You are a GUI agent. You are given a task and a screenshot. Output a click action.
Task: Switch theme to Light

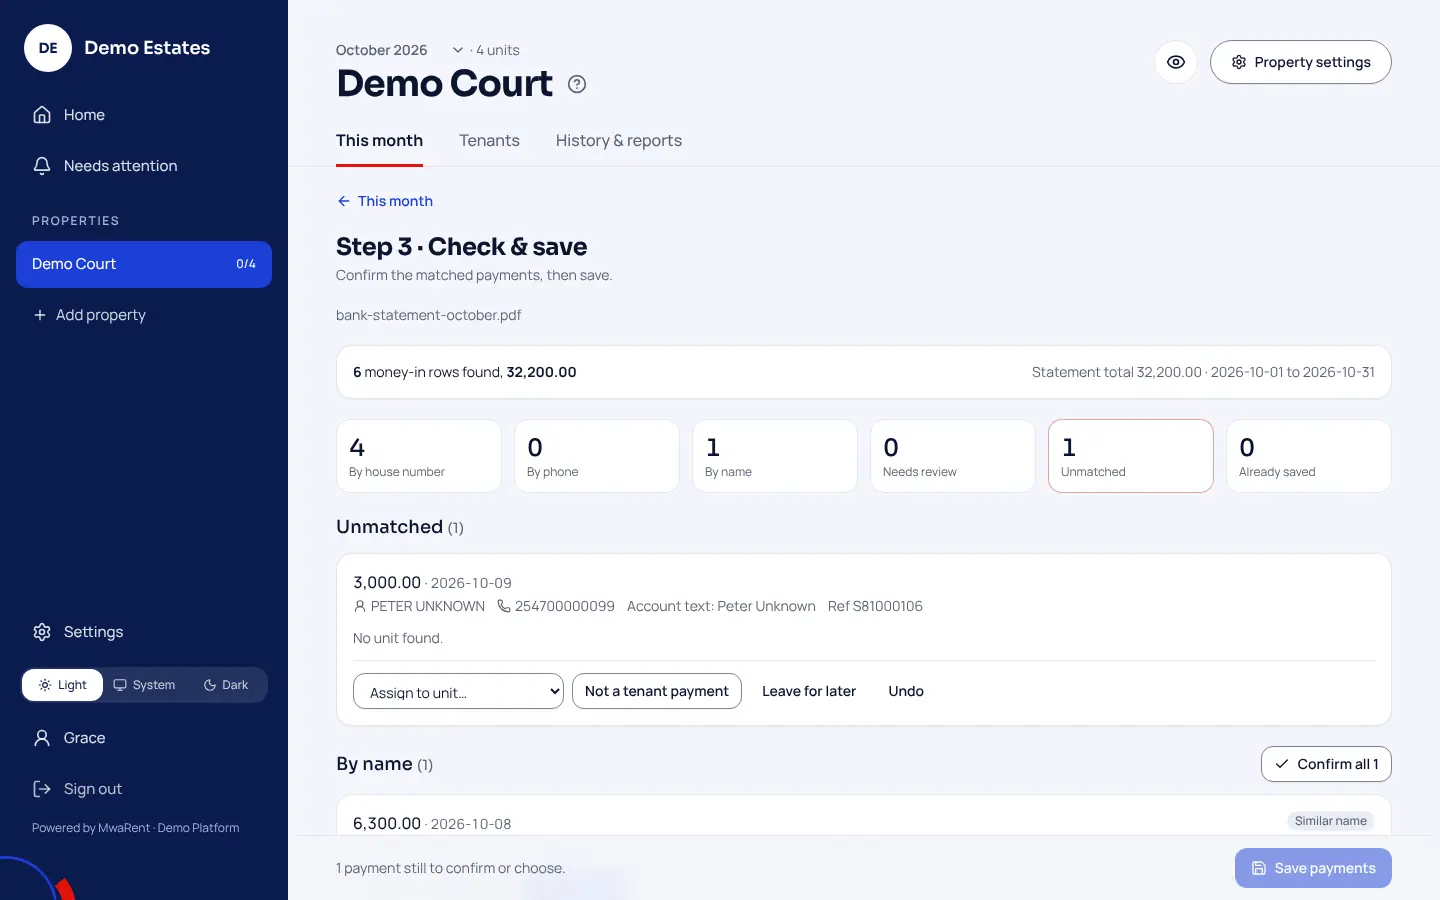click(x=62, y=685)
